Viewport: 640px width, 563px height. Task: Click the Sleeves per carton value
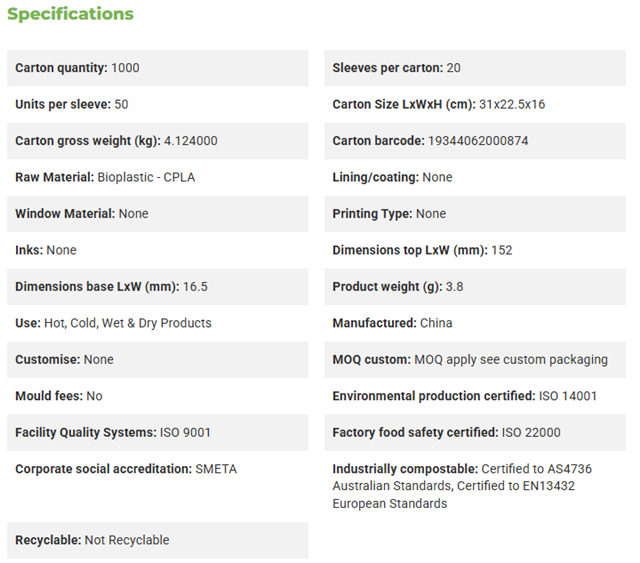[453, 68]
